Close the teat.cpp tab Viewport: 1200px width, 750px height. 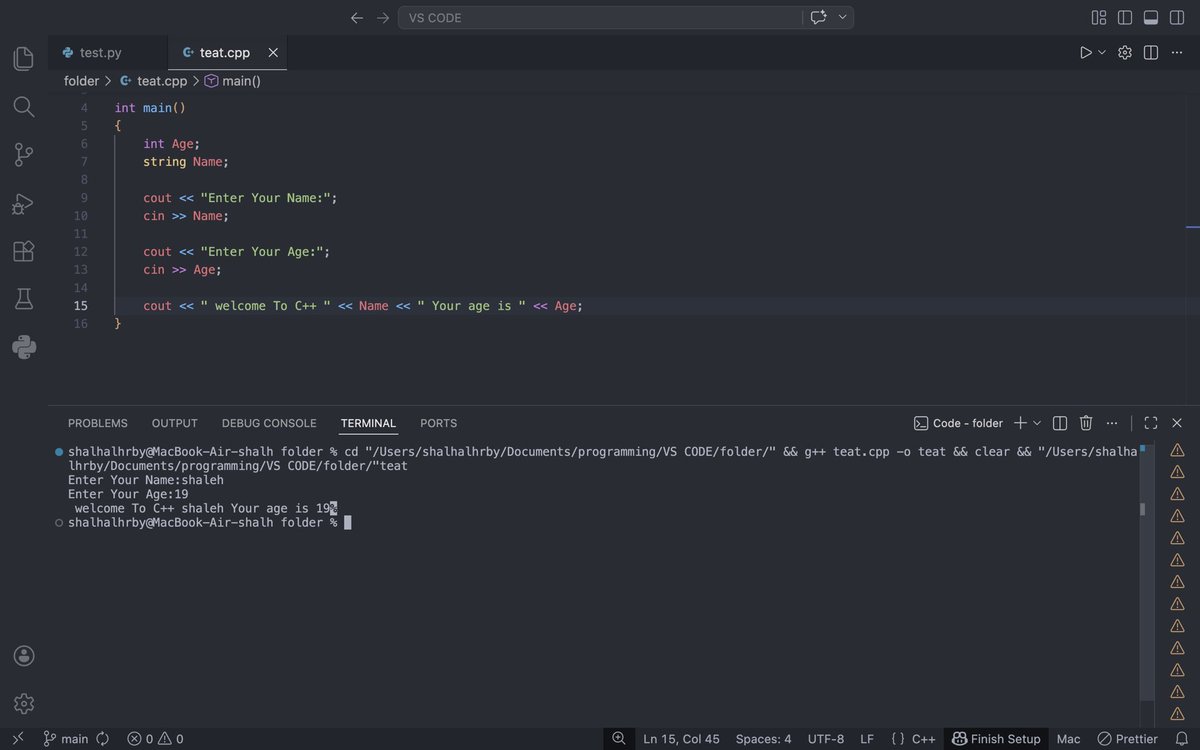(271, 52)
